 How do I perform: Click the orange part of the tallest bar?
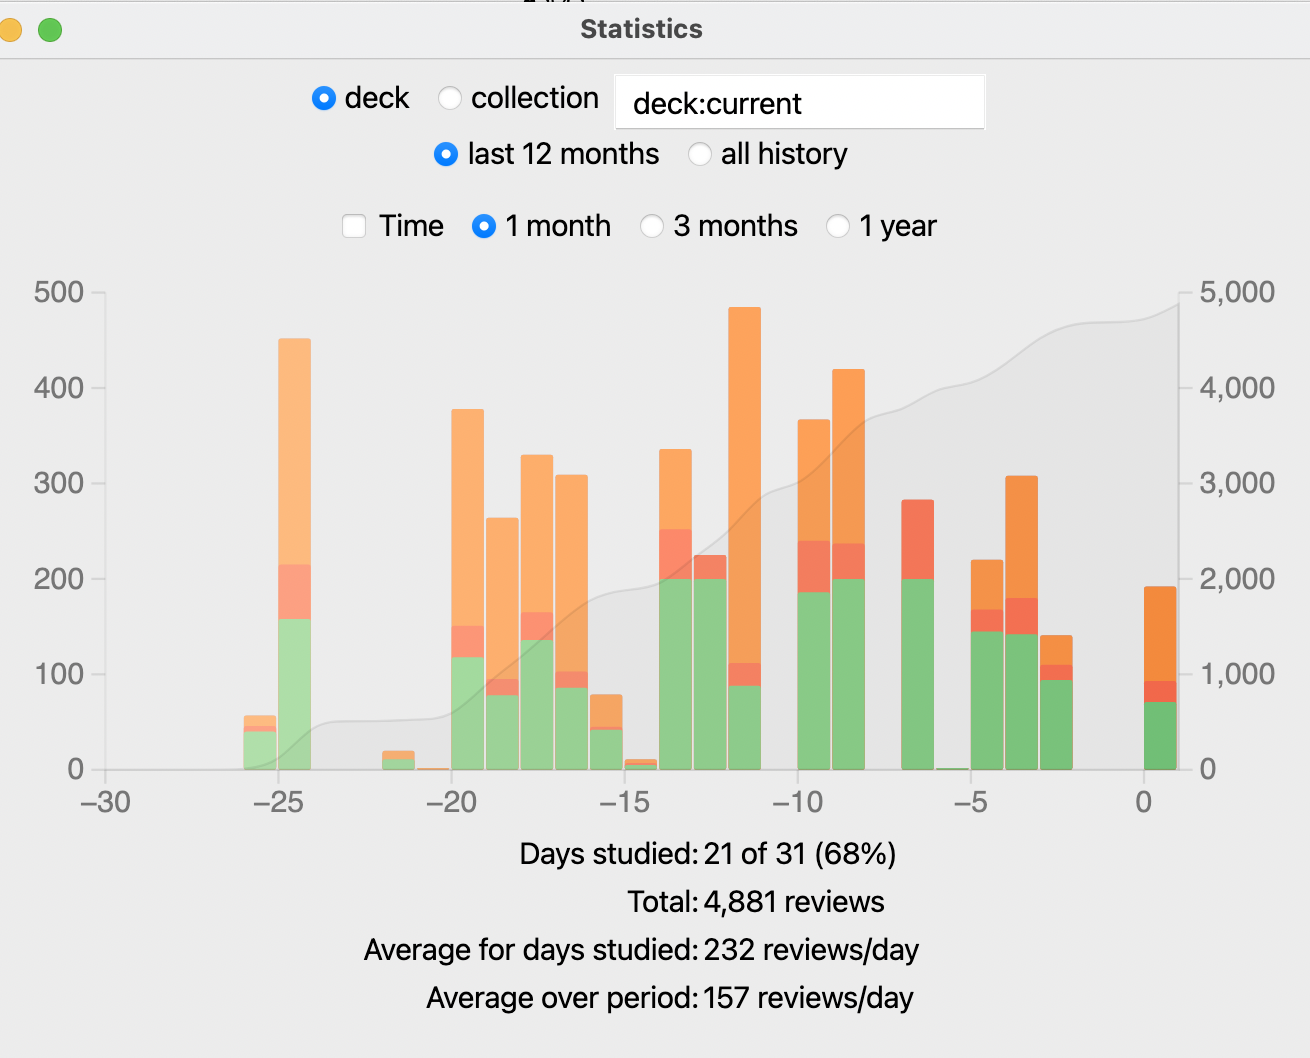click(744, 480)
